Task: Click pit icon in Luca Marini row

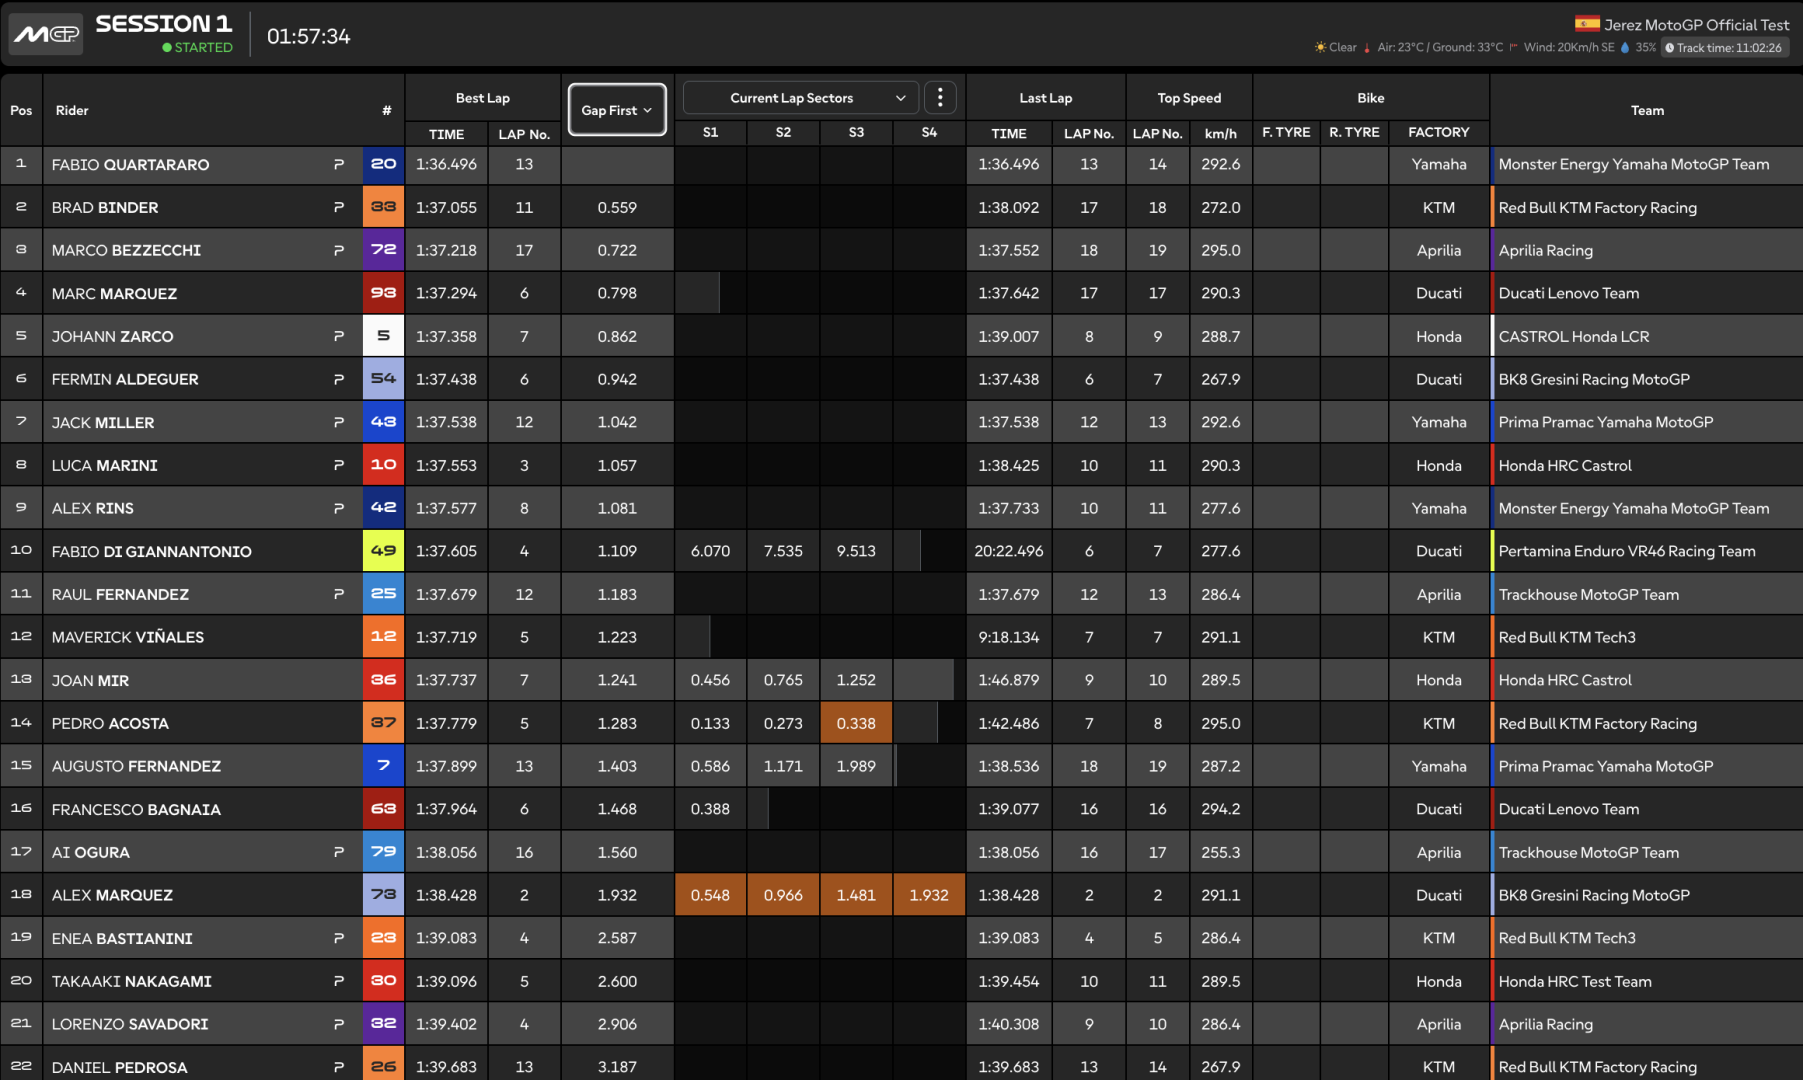Action: (339, 465)
